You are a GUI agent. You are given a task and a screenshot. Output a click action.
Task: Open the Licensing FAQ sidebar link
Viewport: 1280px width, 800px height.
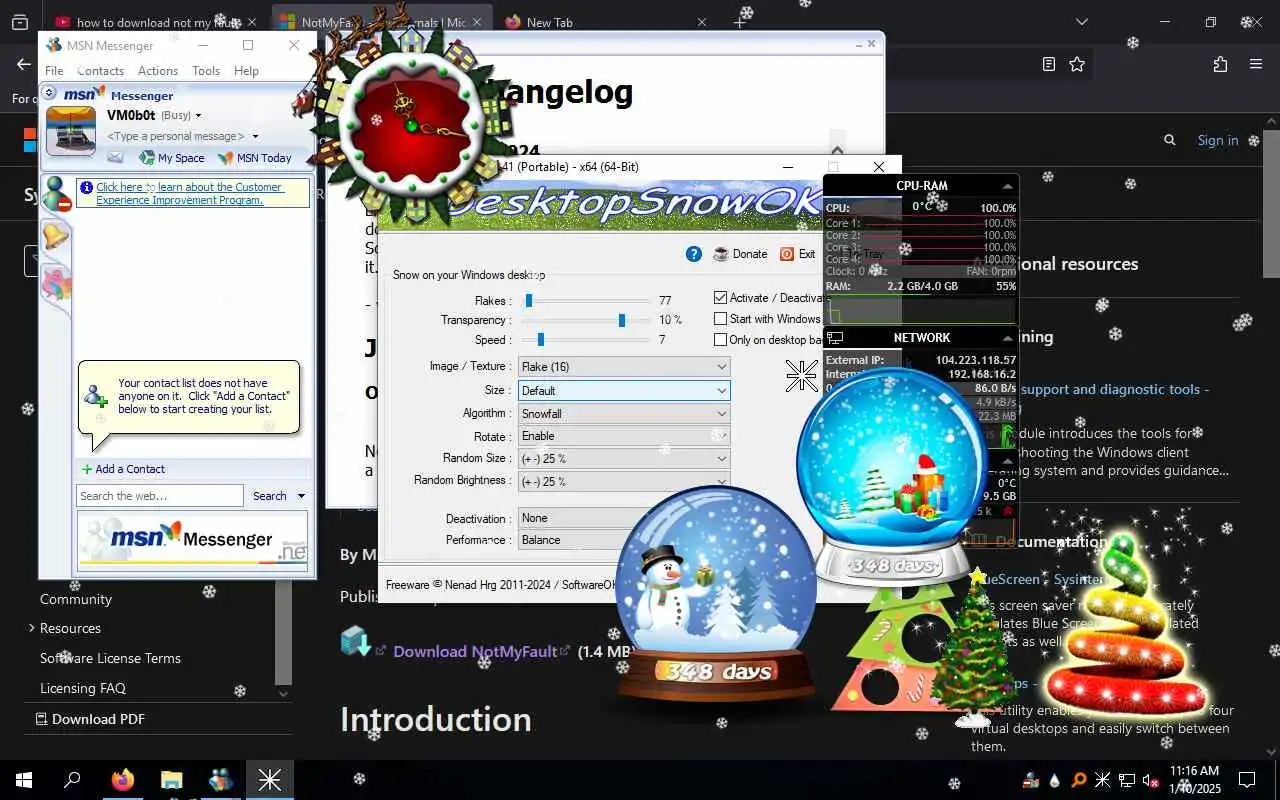click(x=83, y=688)
